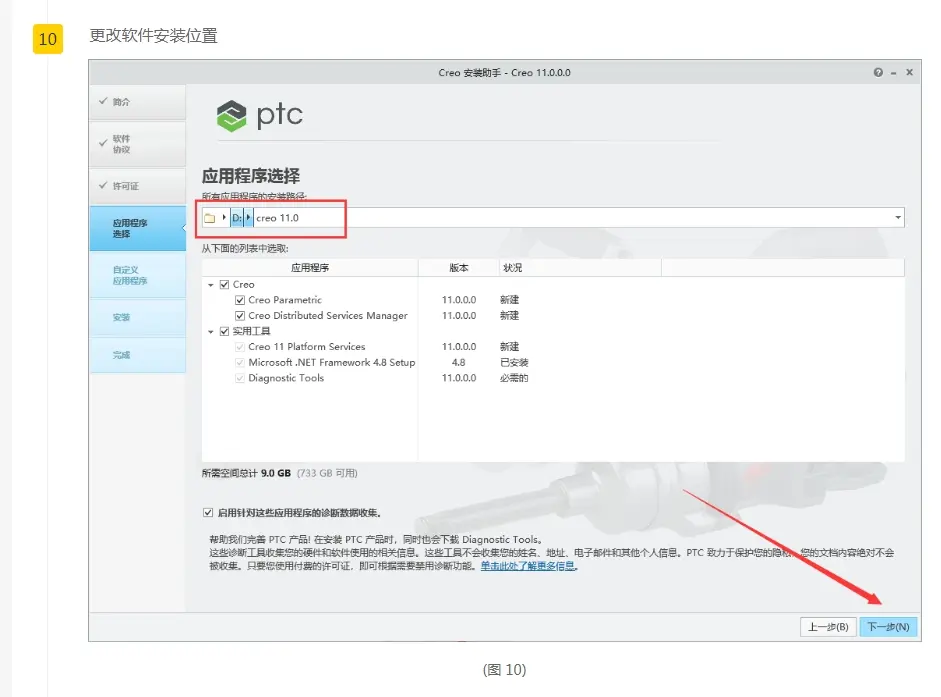Click the 下一步(N) button
The height and width of the screenshot is (697, 941).
pyautogui.click(x=888, y=627)
